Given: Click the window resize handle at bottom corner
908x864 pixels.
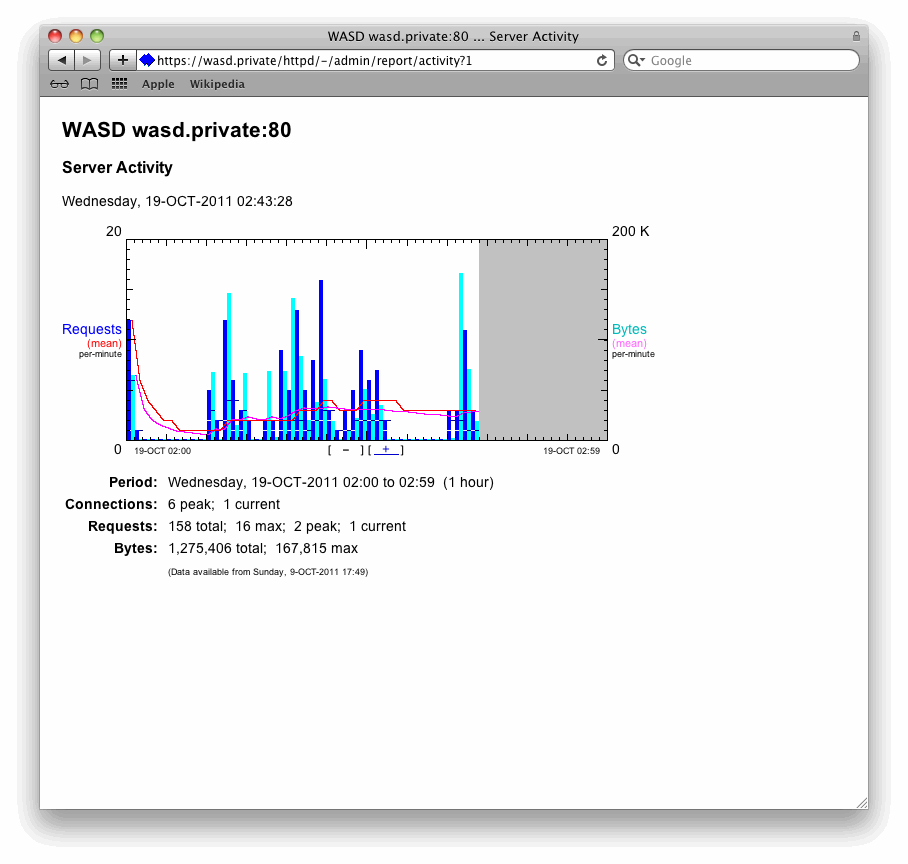Looking at the screenshot, I should click(861, 802).
